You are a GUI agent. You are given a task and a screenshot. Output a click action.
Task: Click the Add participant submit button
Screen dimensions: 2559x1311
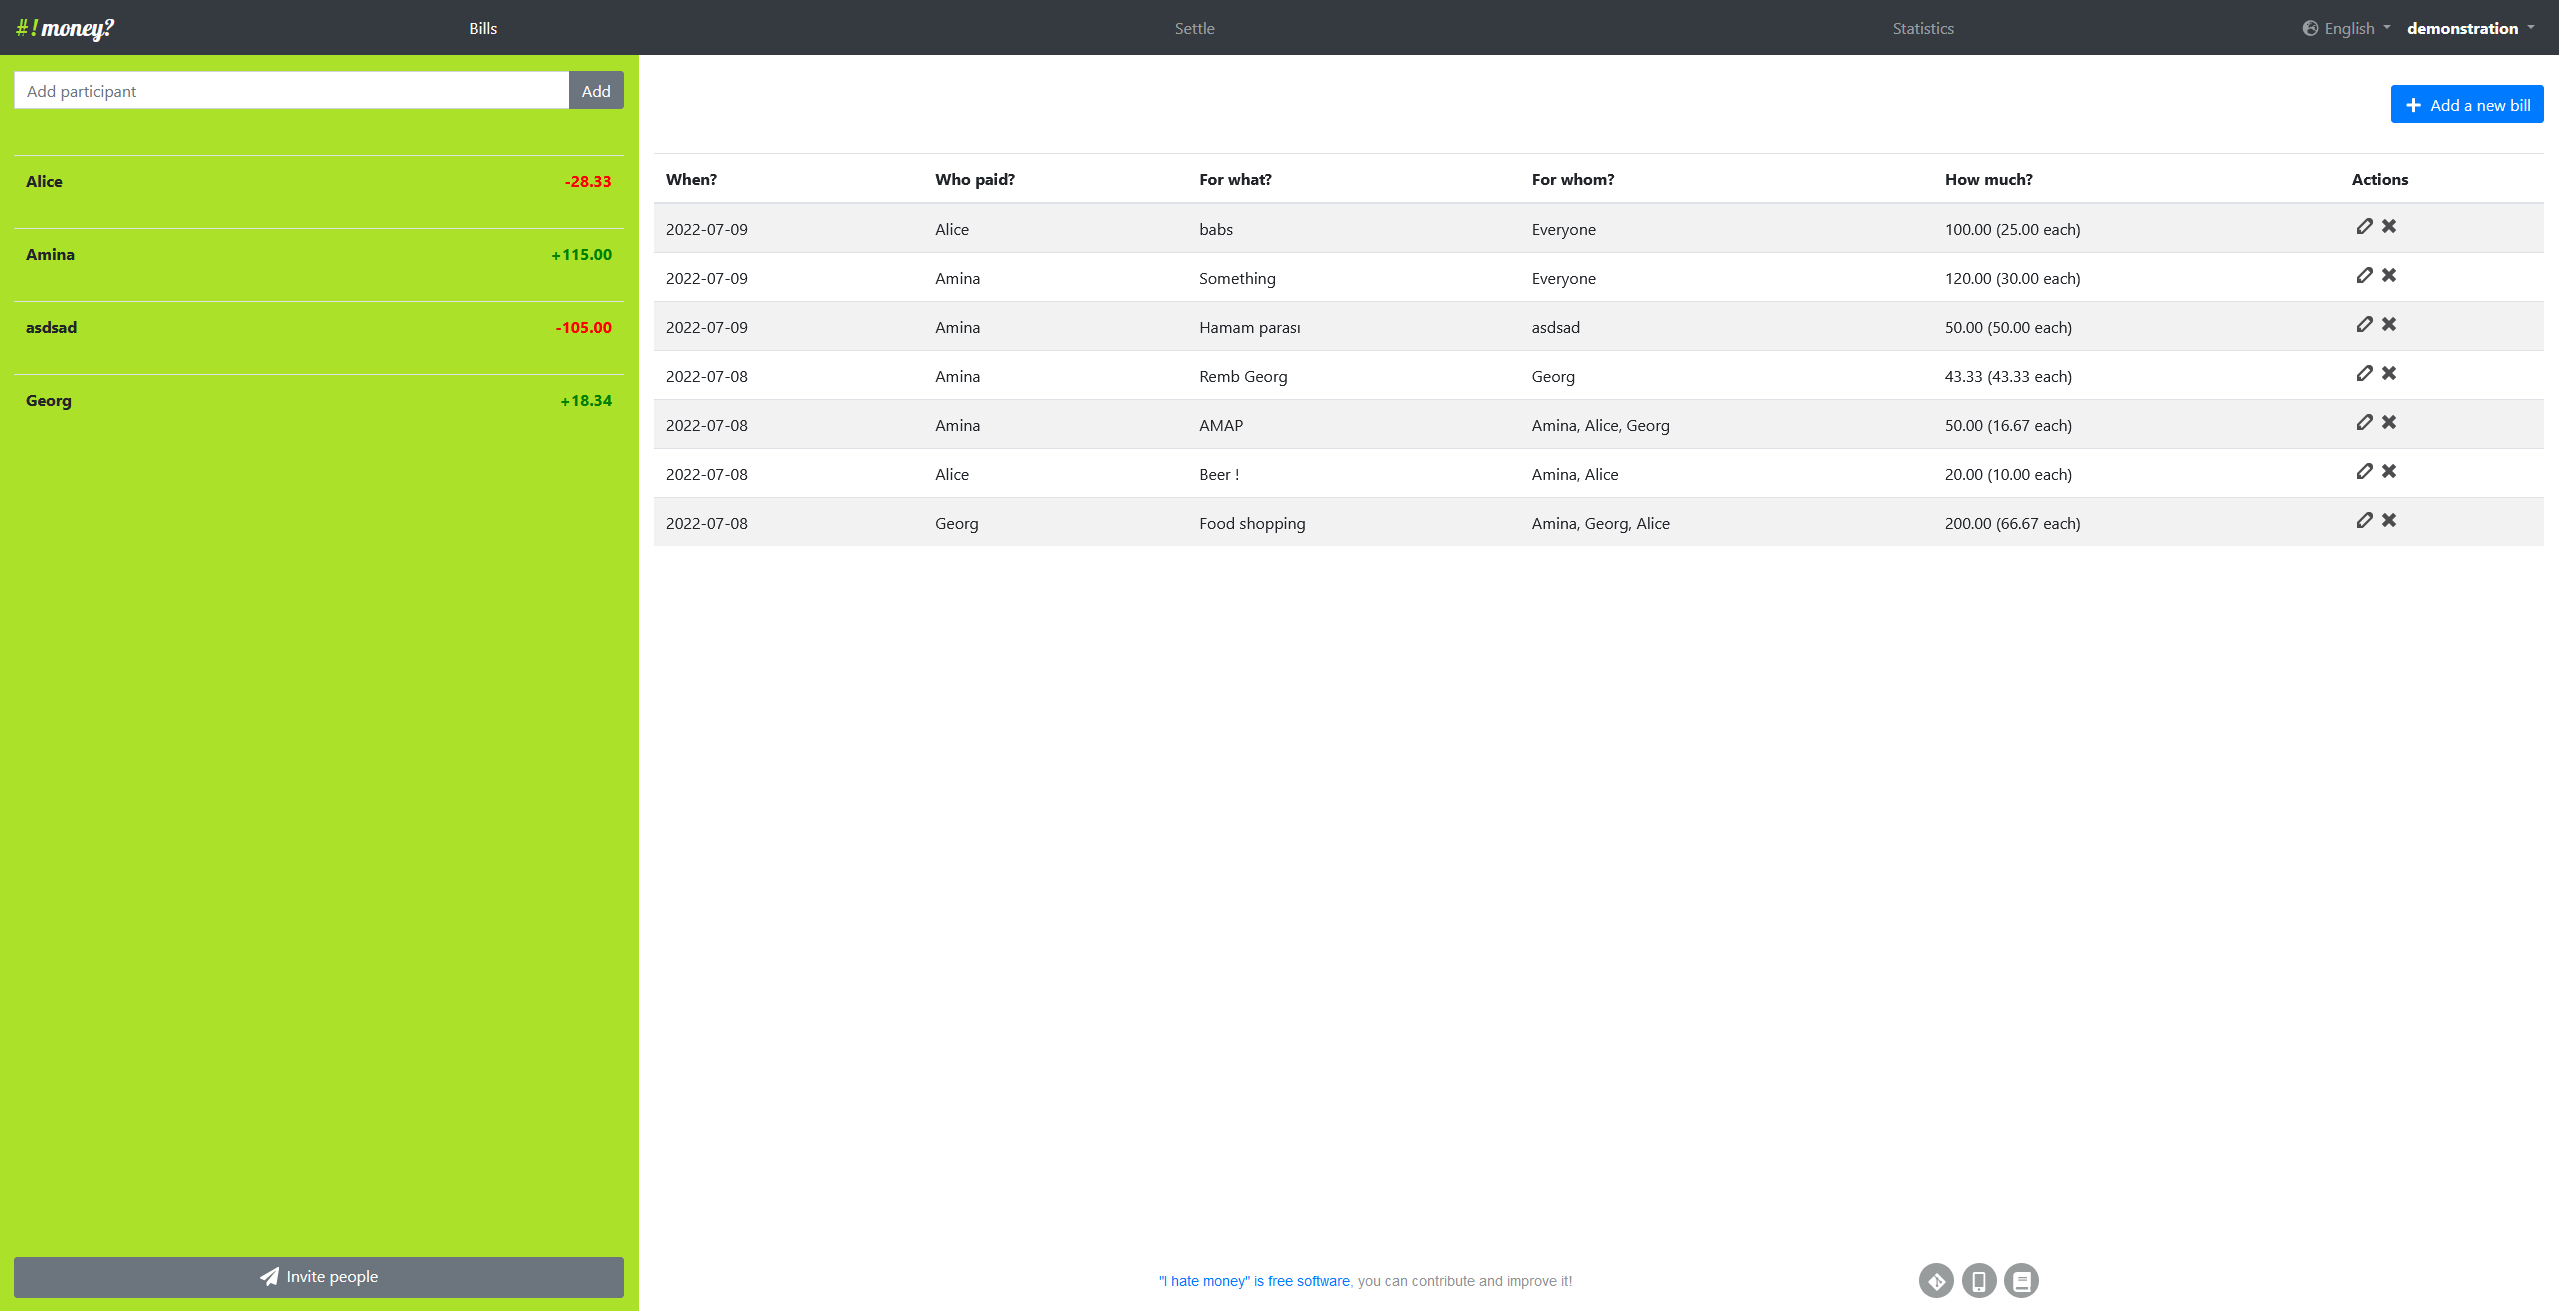pos(596,91)
